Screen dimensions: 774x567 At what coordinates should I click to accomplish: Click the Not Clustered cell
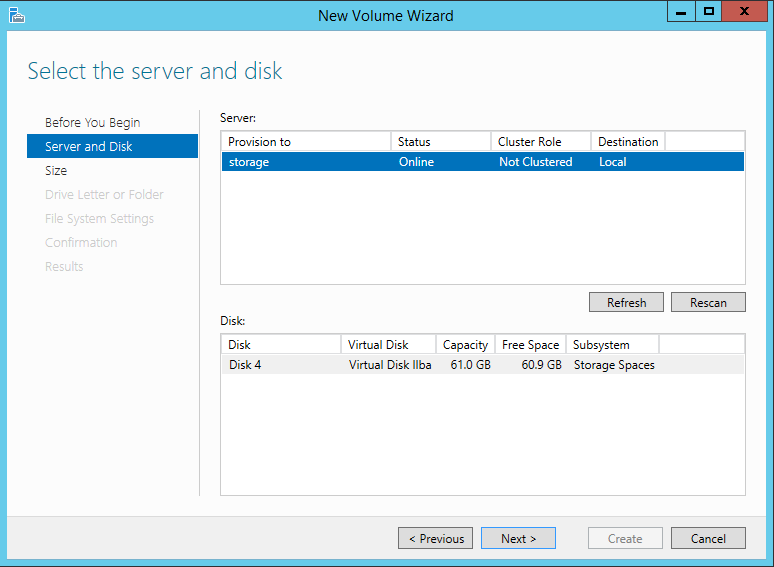point(536,162)
